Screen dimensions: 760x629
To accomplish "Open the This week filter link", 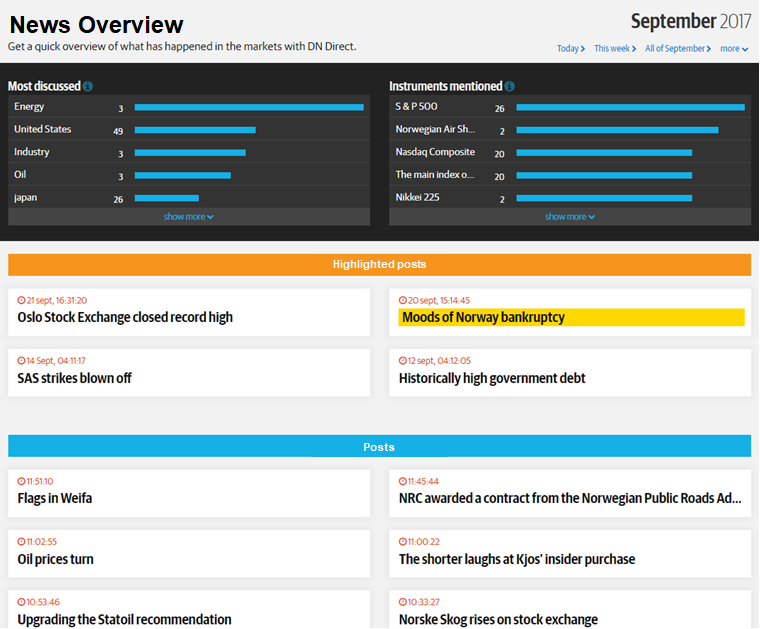I will click(x=615, y=48).
